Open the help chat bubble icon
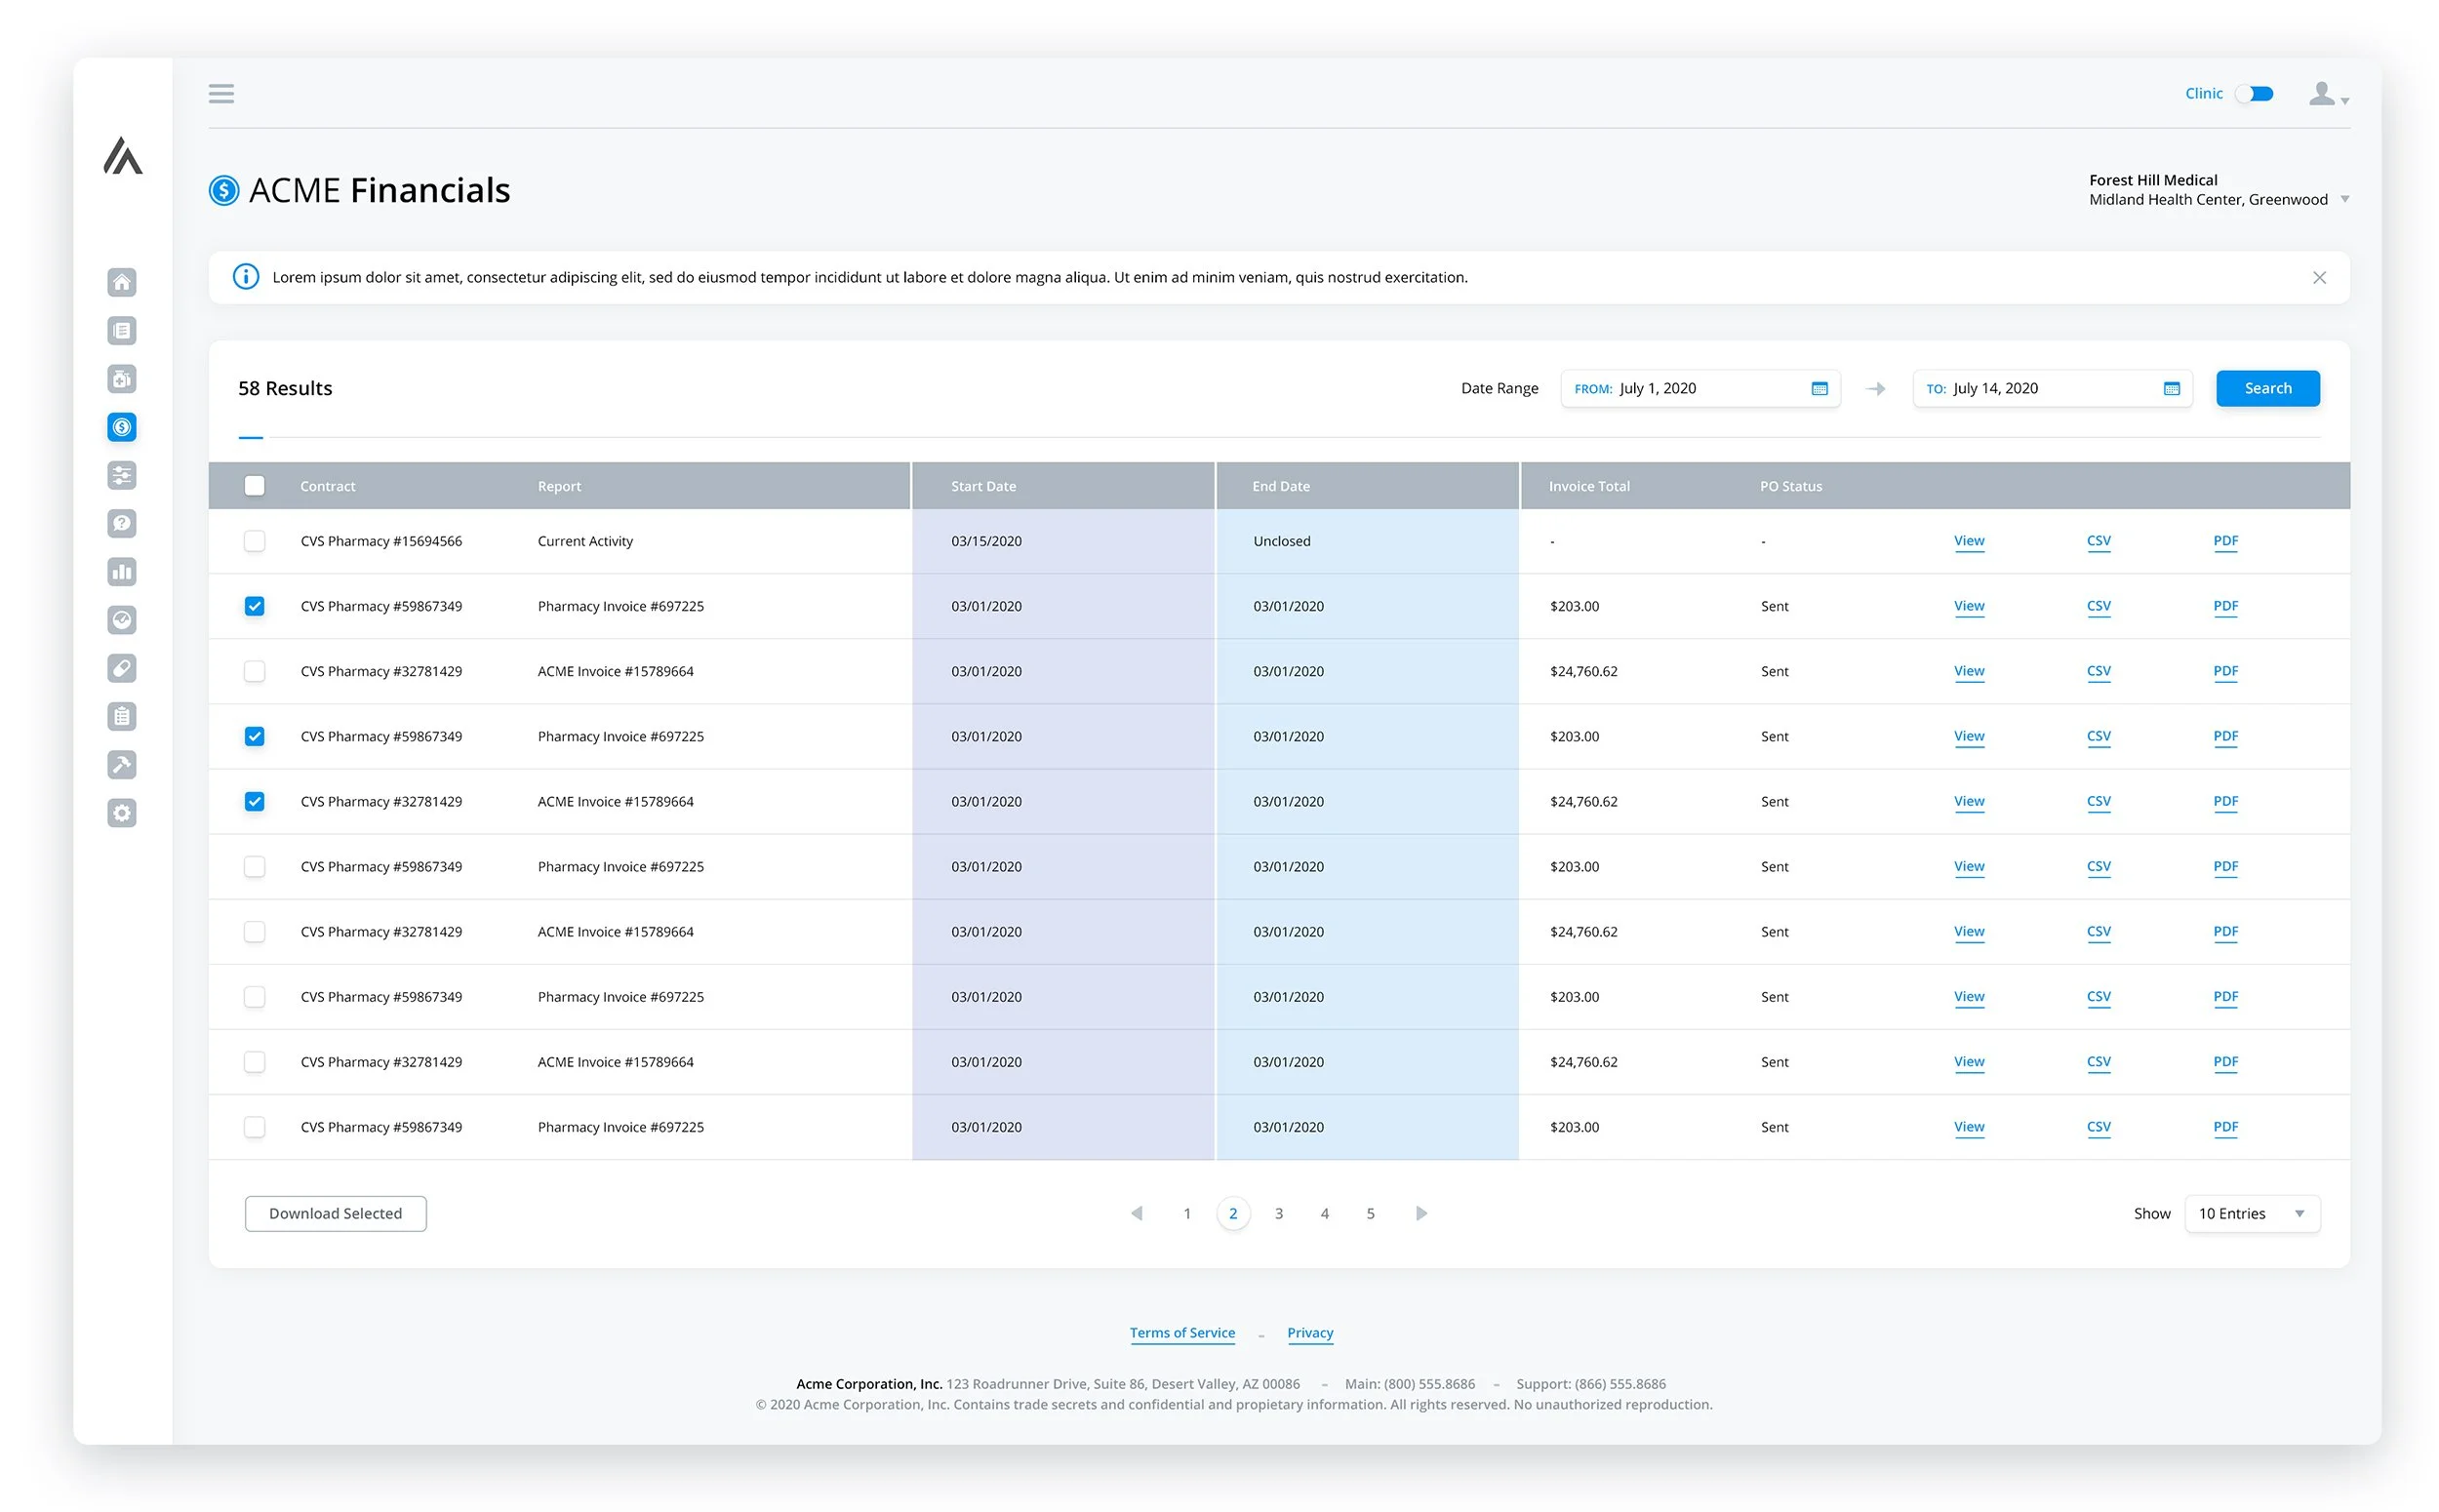Screen dimensions: 2439x1512 122,523
